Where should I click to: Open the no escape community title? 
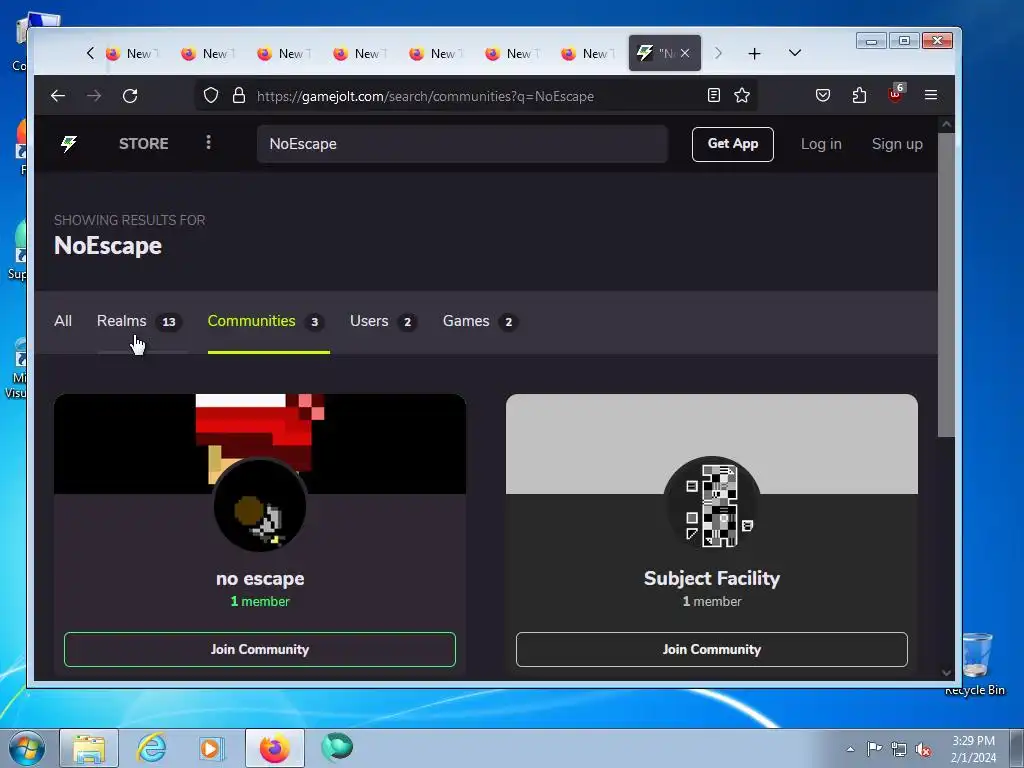(260, 579)
